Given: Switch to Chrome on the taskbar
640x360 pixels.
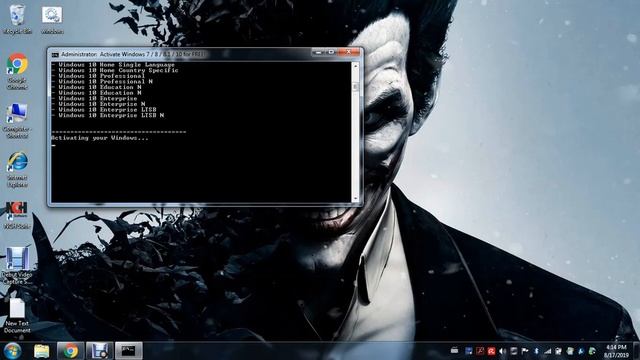Looking at the screenshot, I should pos(70,351).
